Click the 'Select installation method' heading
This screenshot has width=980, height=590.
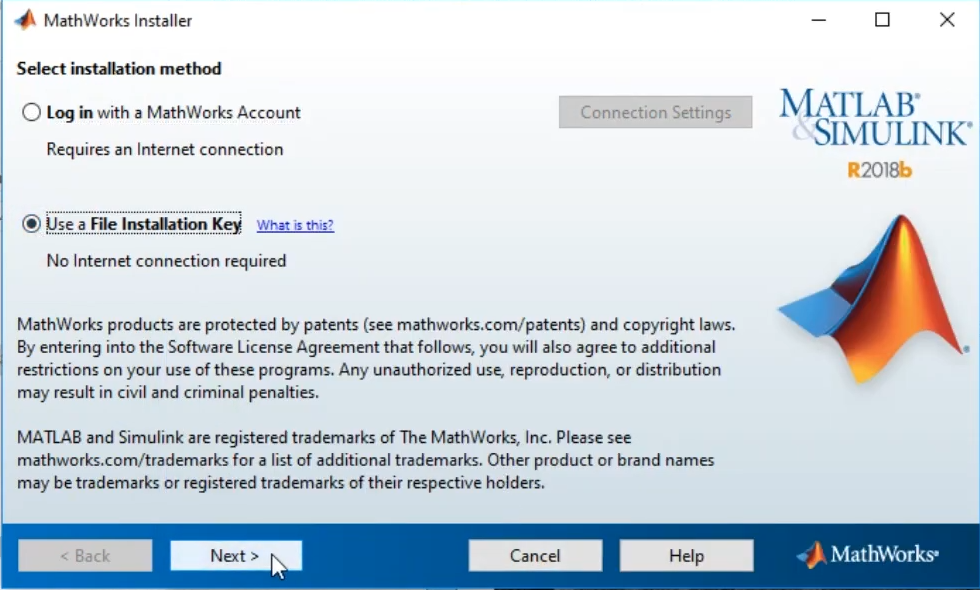[x=119, y=69]
